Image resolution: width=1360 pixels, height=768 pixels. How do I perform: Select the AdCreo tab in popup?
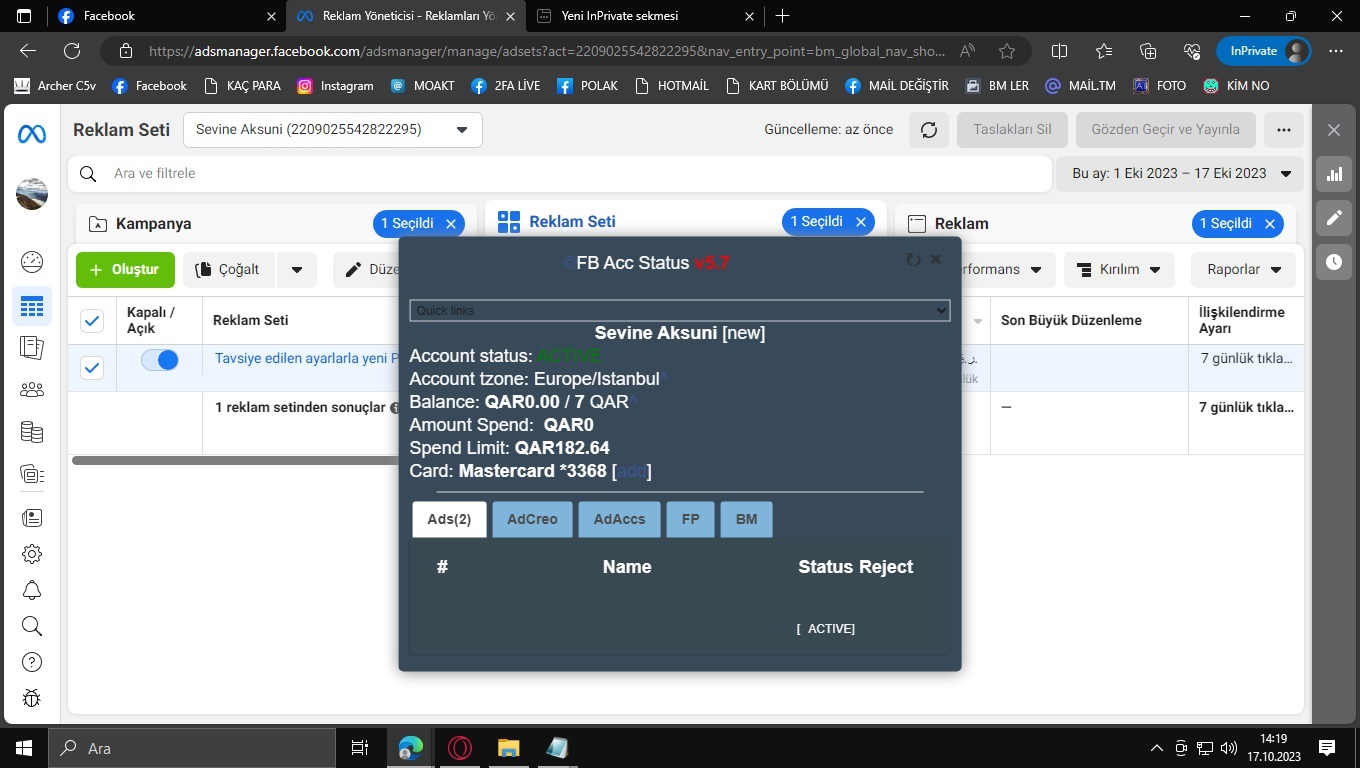tap(532, 519)
